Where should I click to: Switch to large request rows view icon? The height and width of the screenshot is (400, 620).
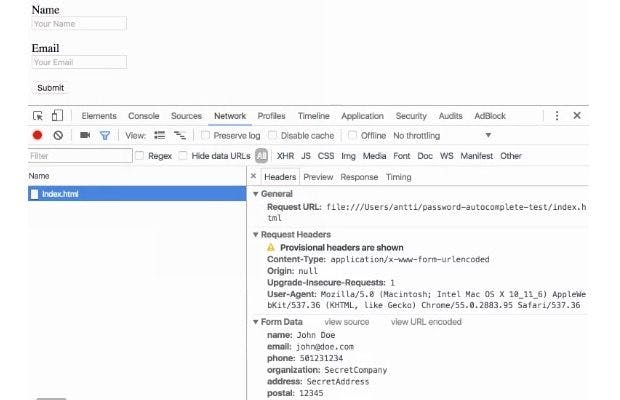click(160, 136)
